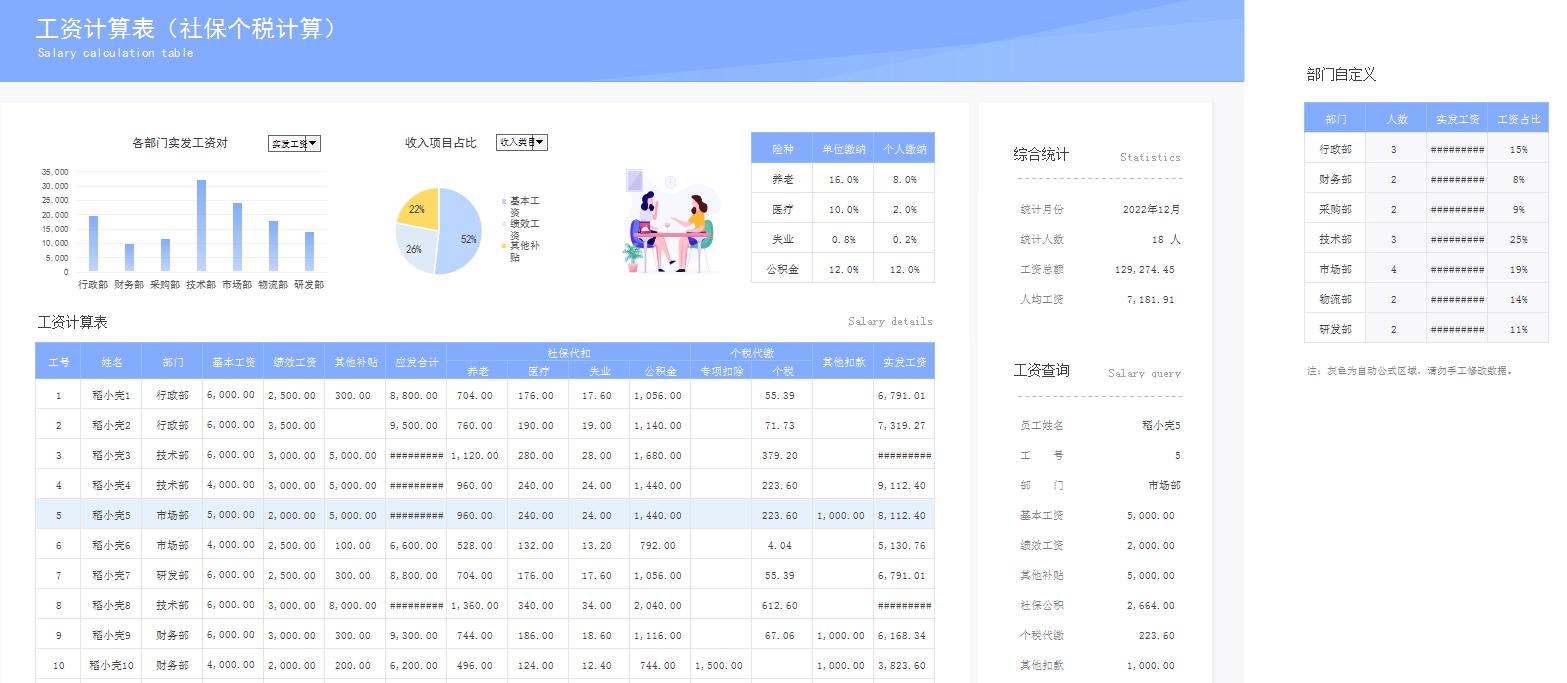Open the 实发工资 filter dropdown above bar chart
1567x683 pixels.
(x=294, y=143)
